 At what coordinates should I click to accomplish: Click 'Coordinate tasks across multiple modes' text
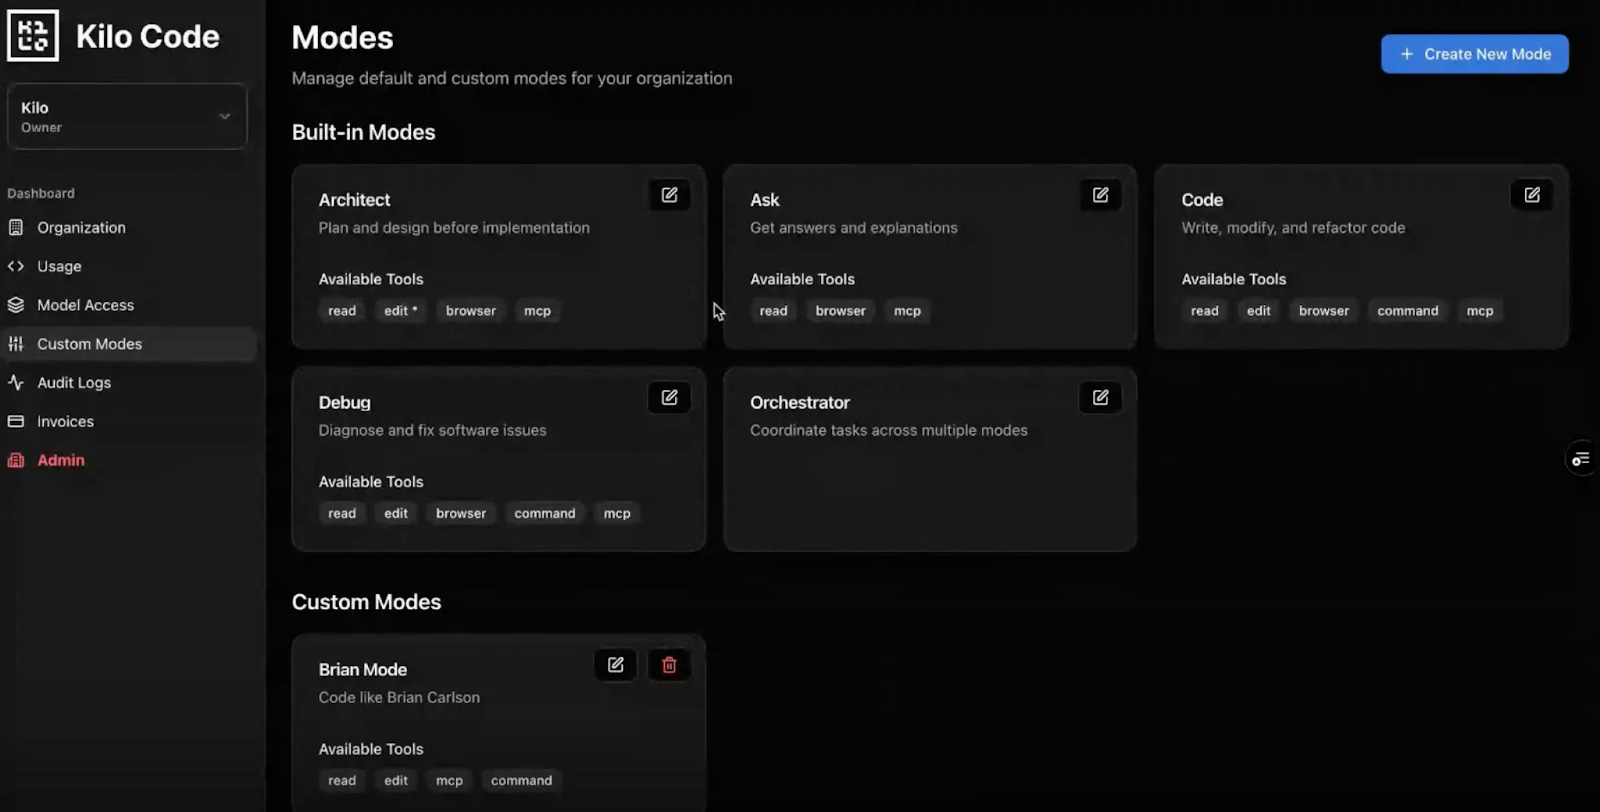[x=889, y=431]
